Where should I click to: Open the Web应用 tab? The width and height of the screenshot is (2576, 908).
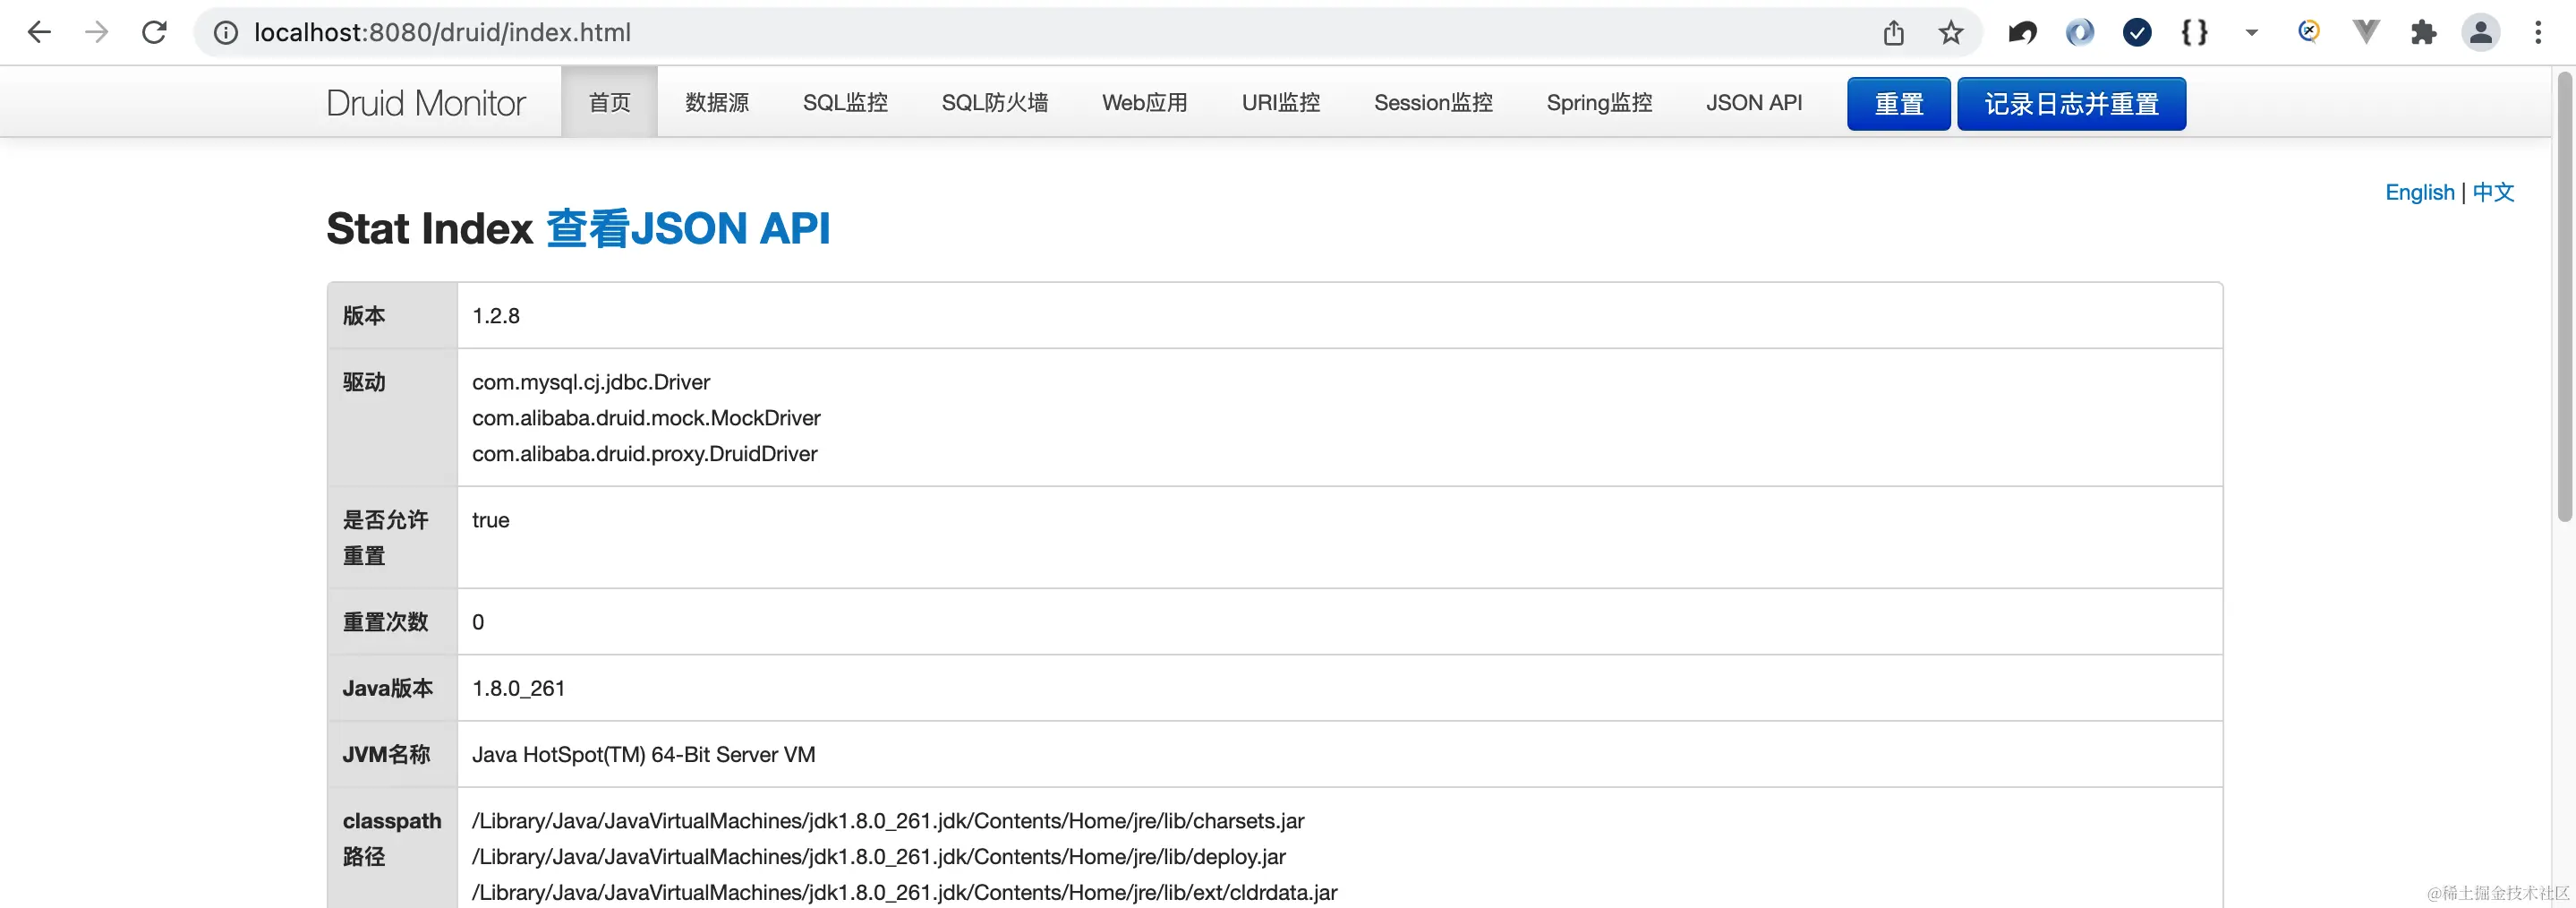[1145, 102]
